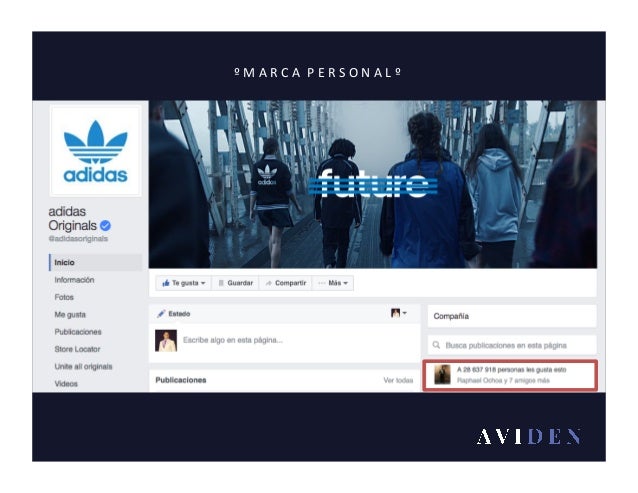Viewport: 638px width, 493px height.
Task: Open the Me gusta section
Action: tap(70, 314)
